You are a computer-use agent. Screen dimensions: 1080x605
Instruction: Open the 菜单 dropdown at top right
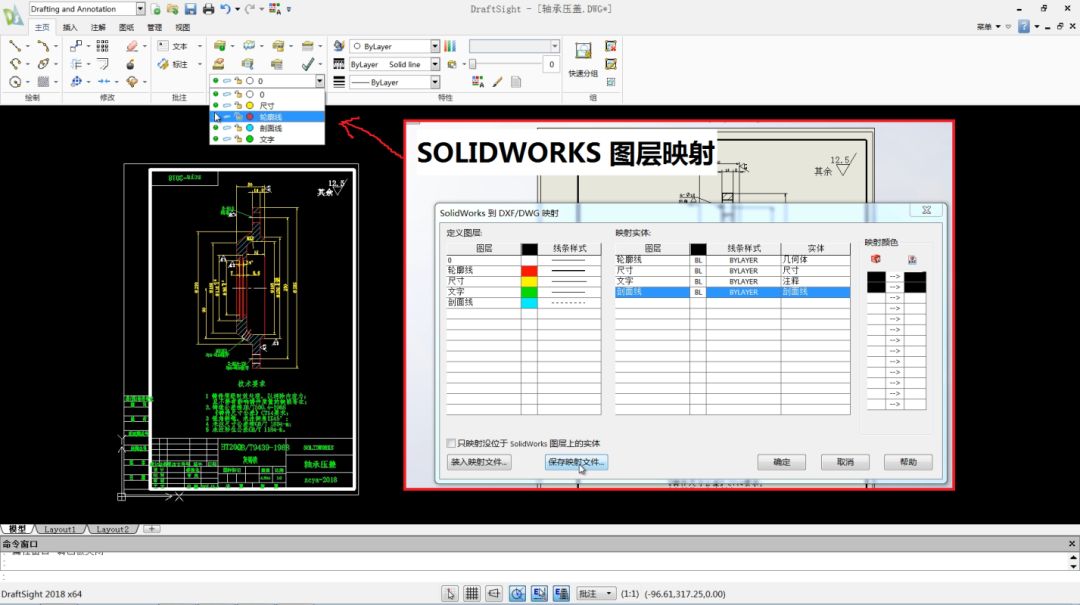[988, 26]
